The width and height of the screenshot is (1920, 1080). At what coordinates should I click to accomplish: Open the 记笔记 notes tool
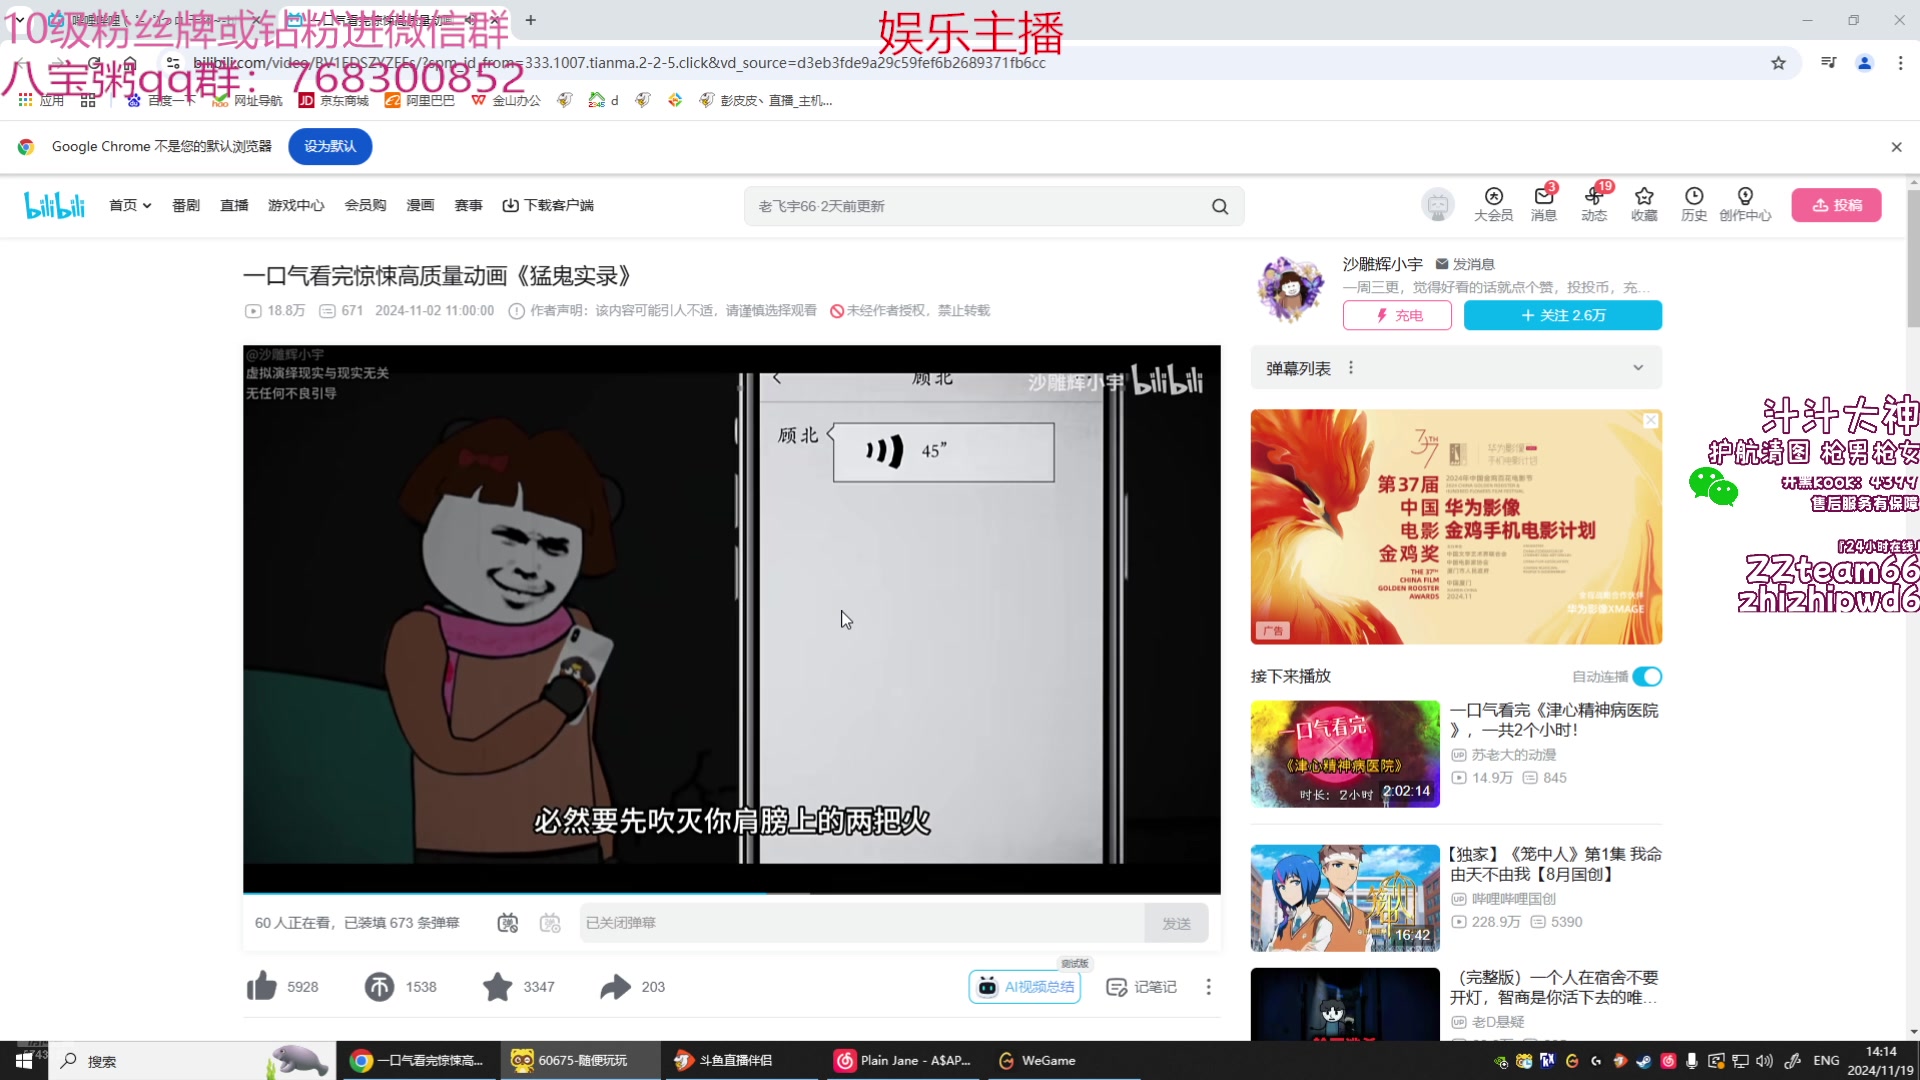coord(1141,987)
